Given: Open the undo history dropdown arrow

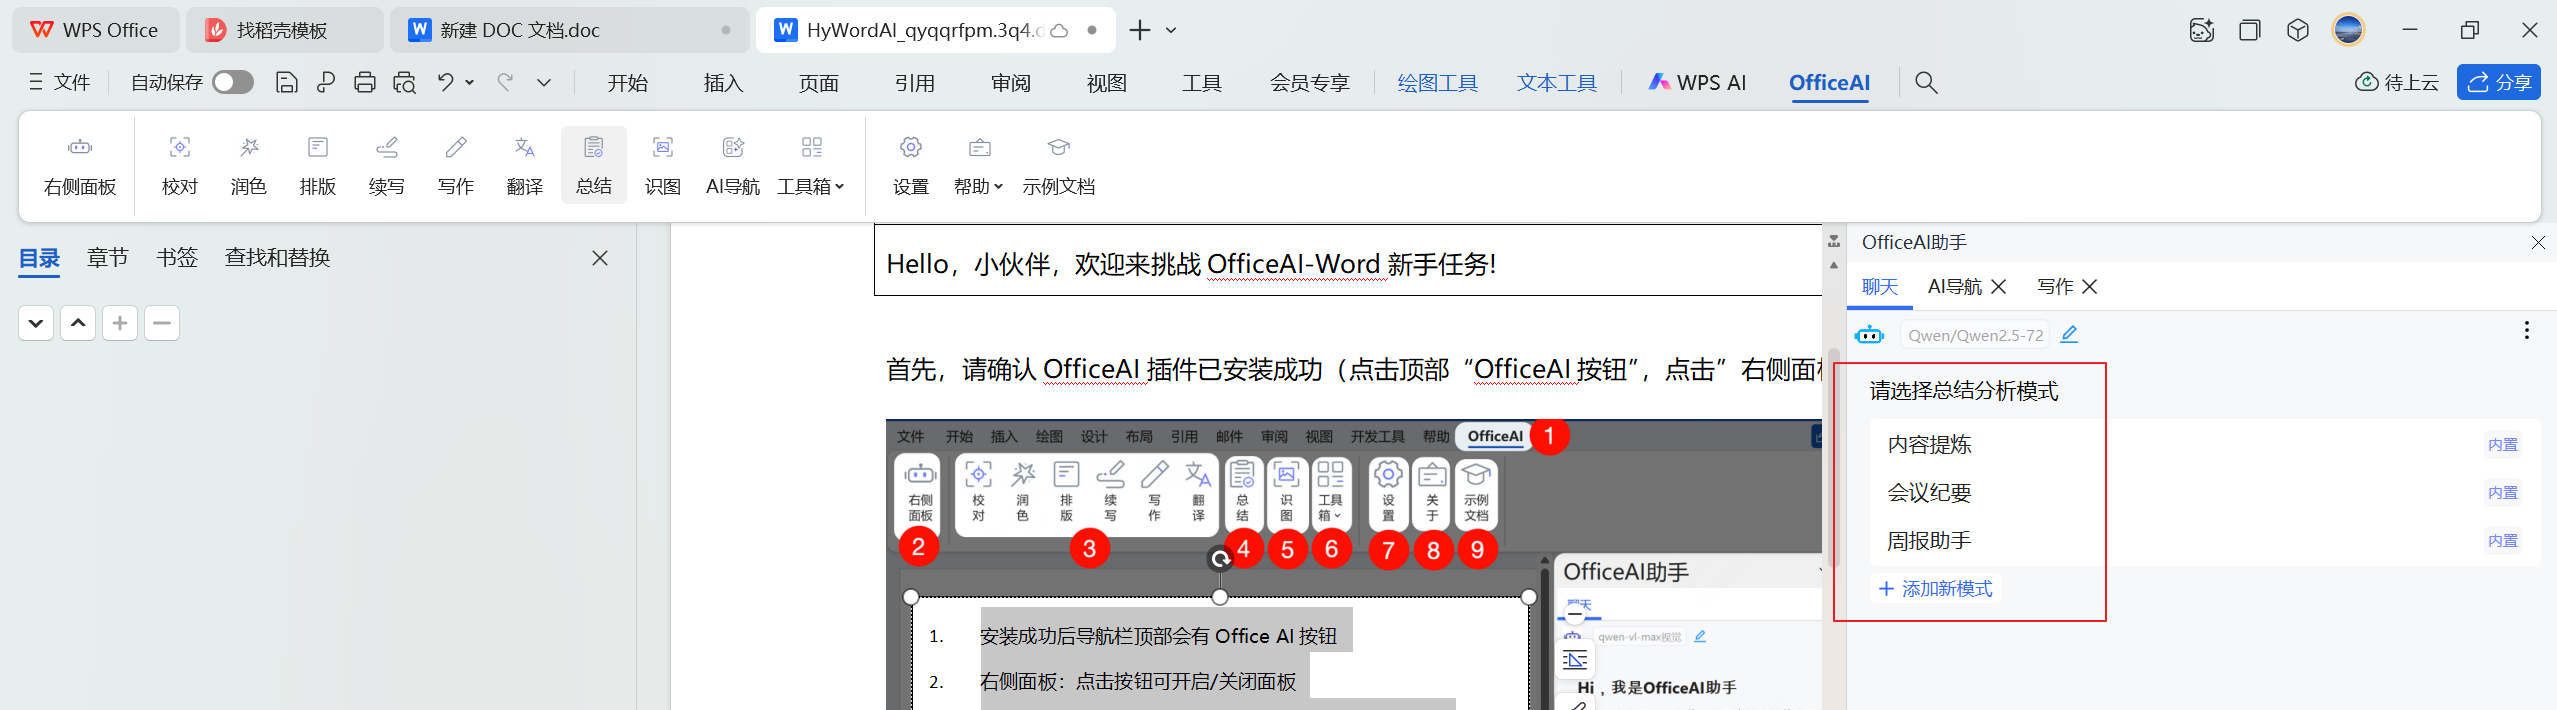Looking at the screenshot, I should click(469, 83).
